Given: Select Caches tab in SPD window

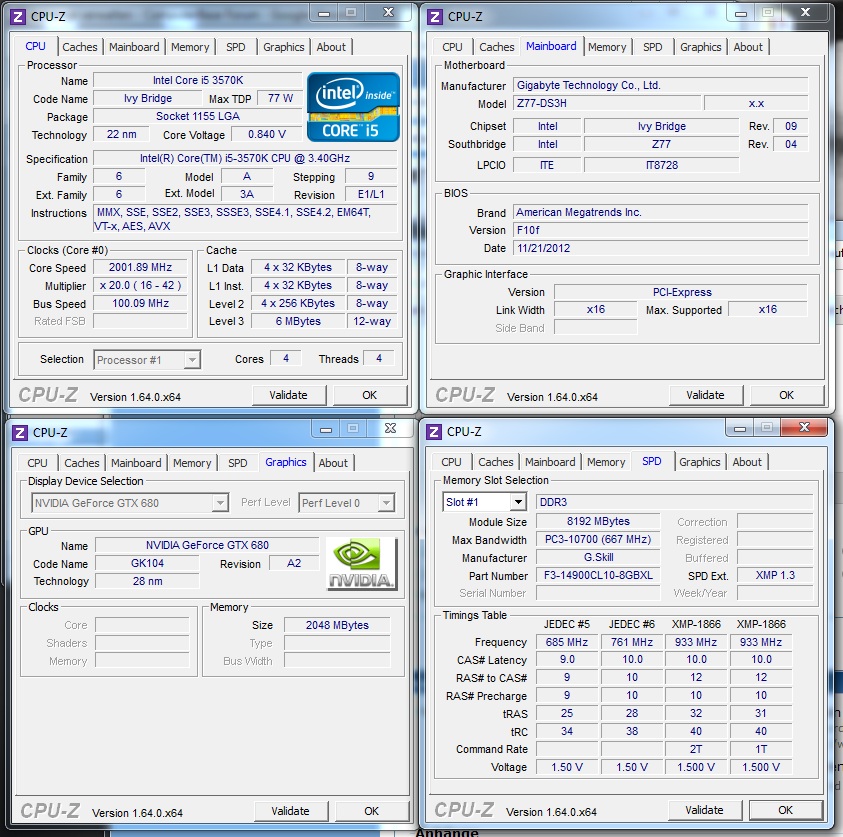Looking at the screenshot, I should pyautogui.click(x=496, y=462).
